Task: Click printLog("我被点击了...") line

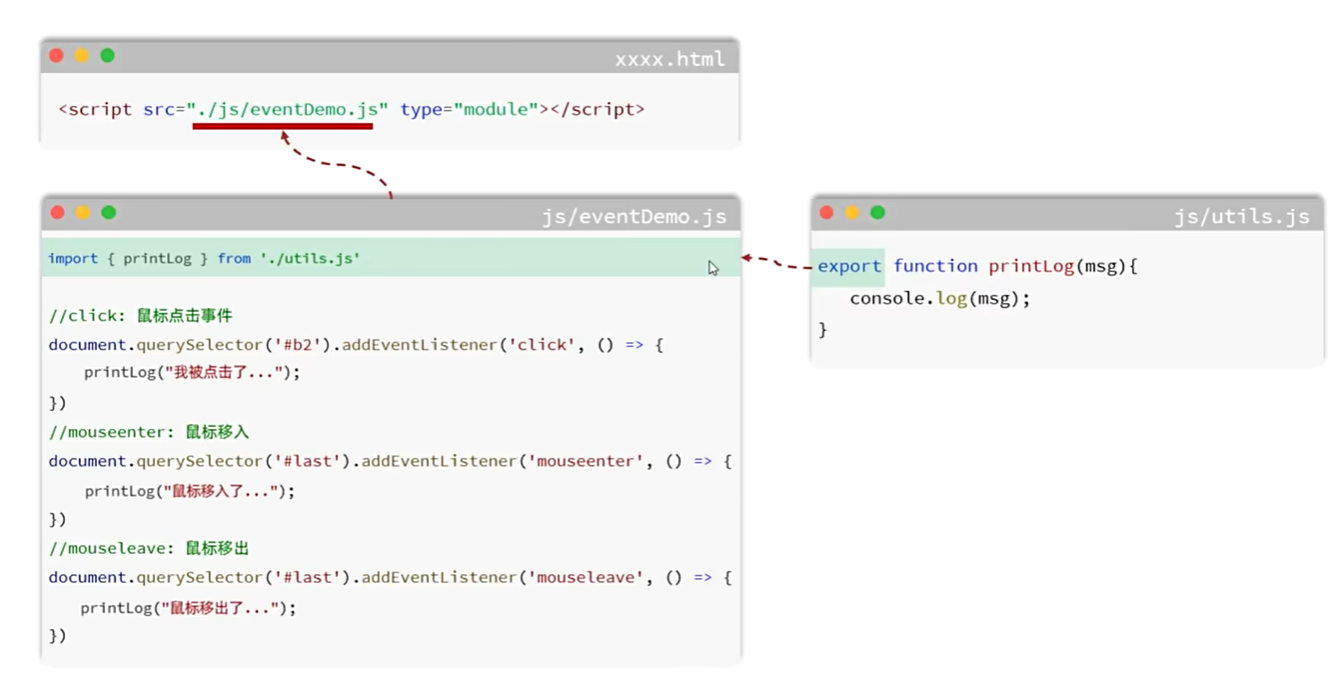Action: (x=192, y=372)
